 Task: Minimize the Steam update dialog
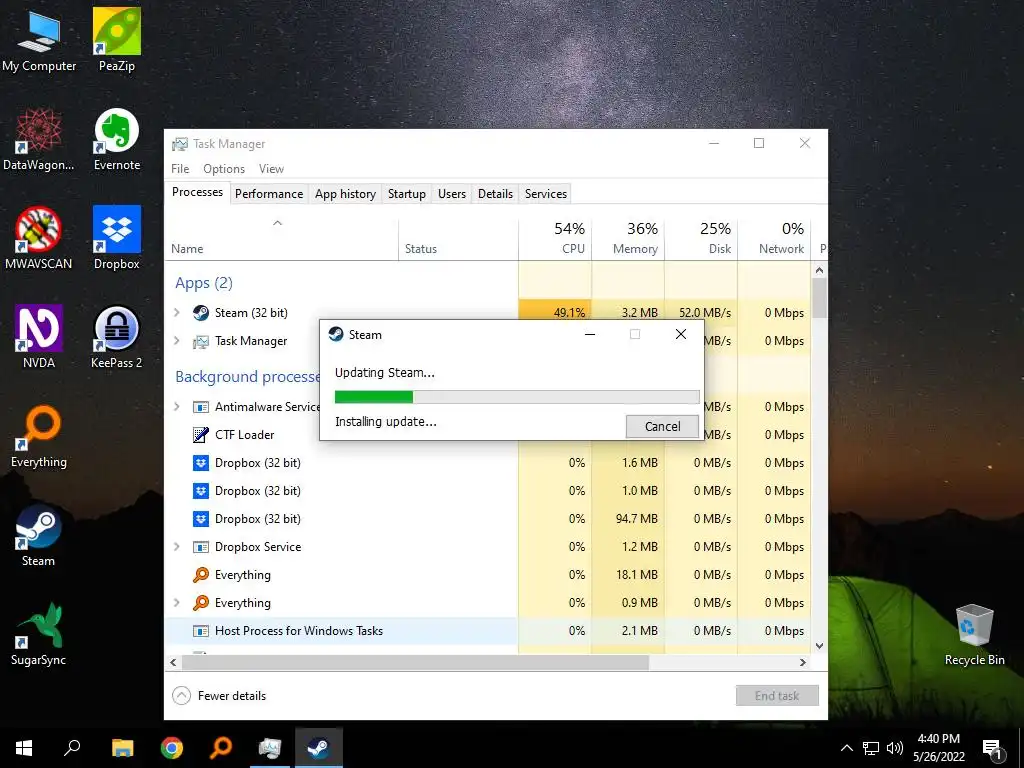590,334
